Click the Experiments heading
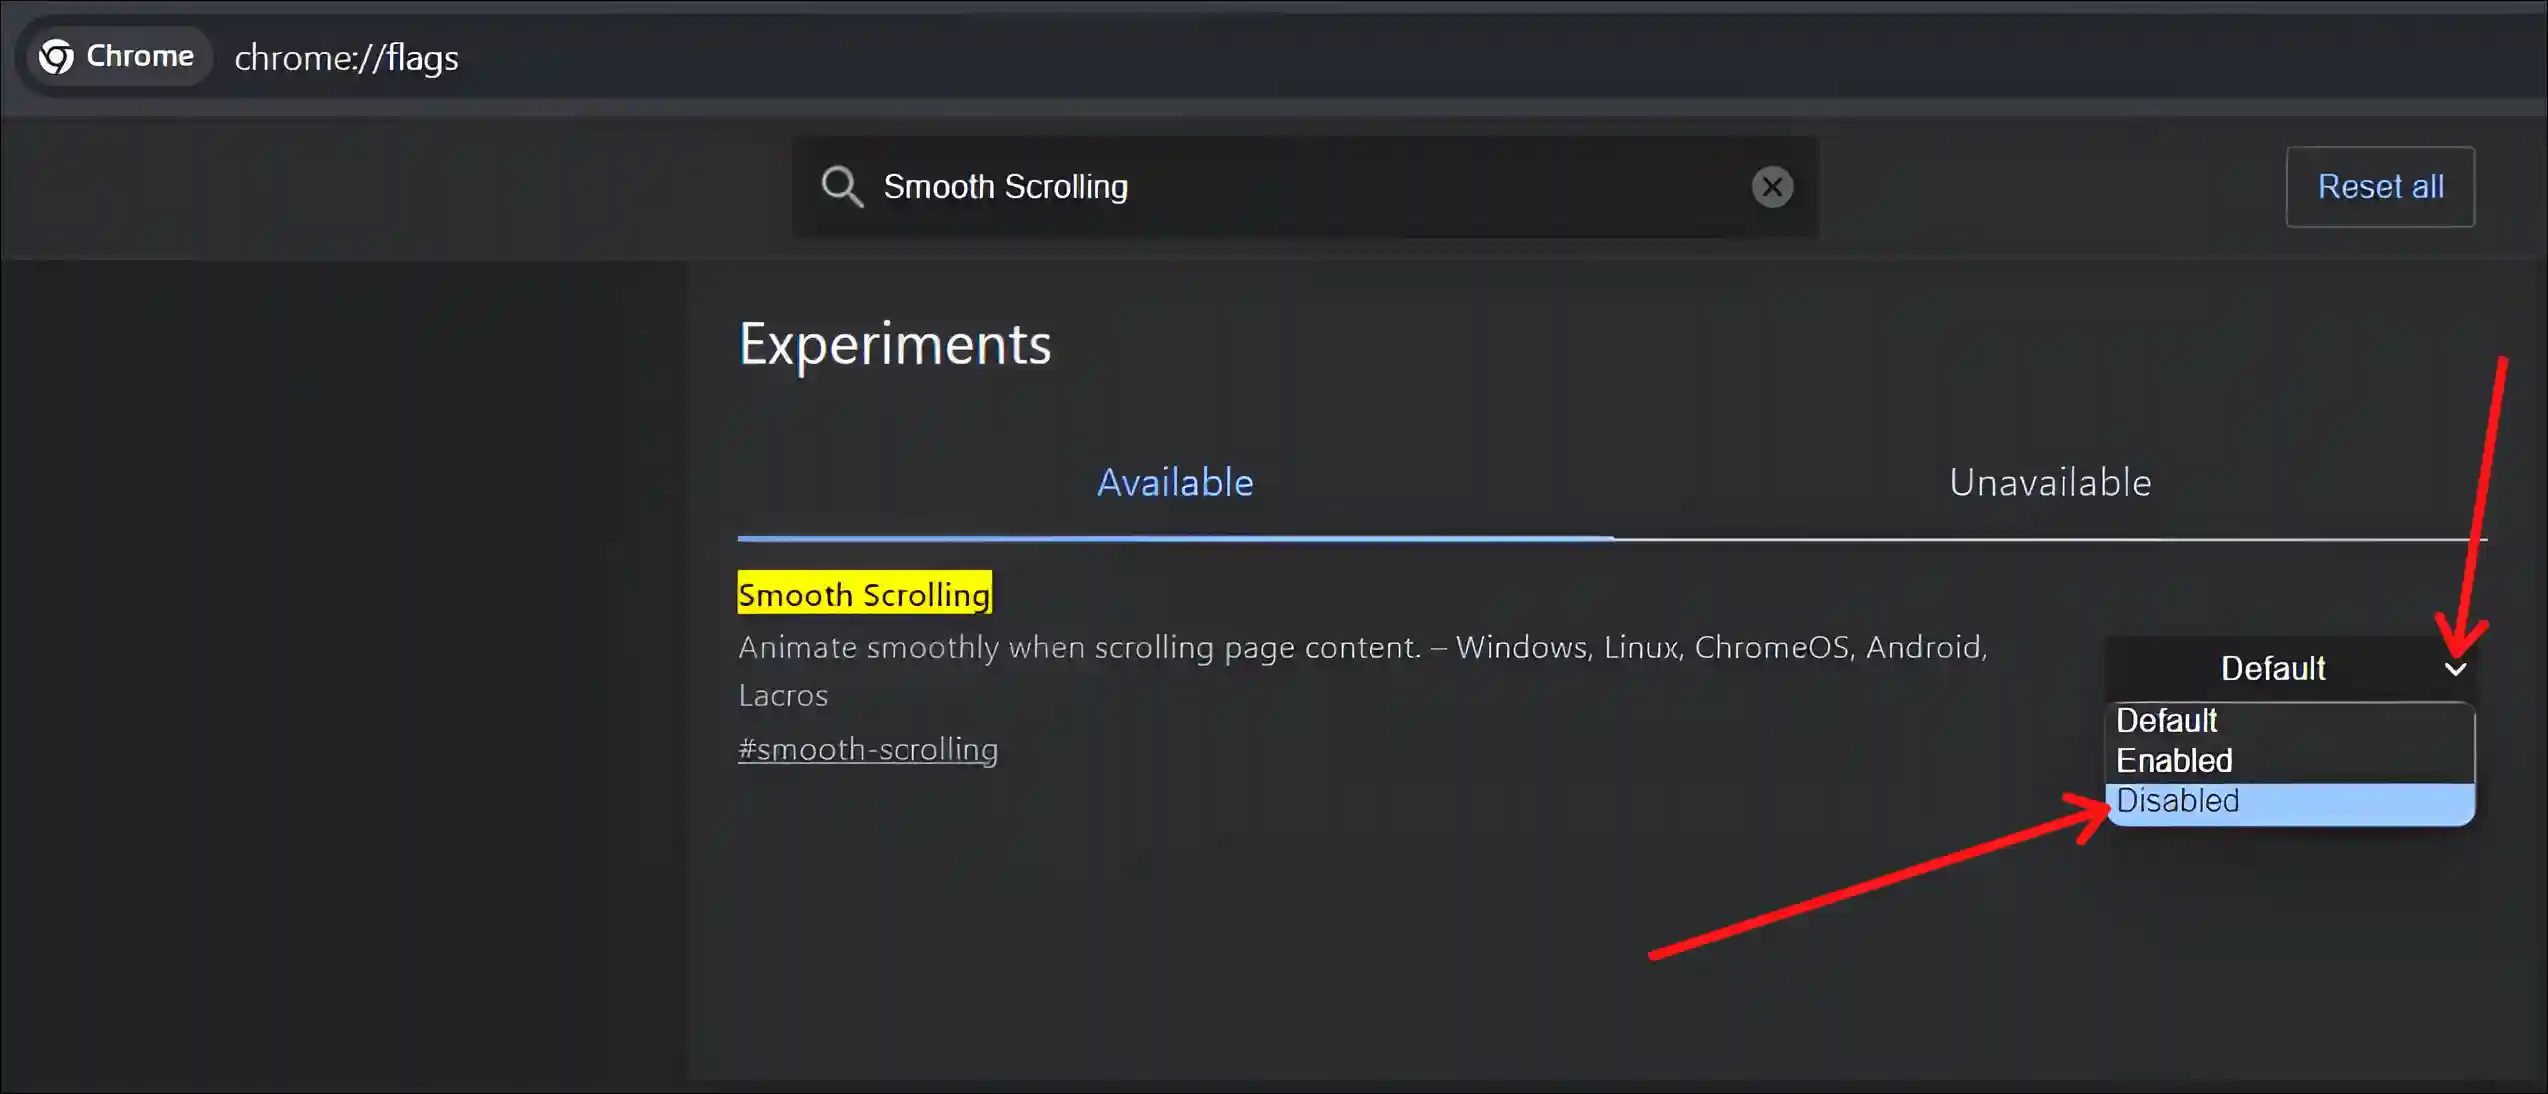The width and height of the screenshot is (2548, 1094). [895, 345]
